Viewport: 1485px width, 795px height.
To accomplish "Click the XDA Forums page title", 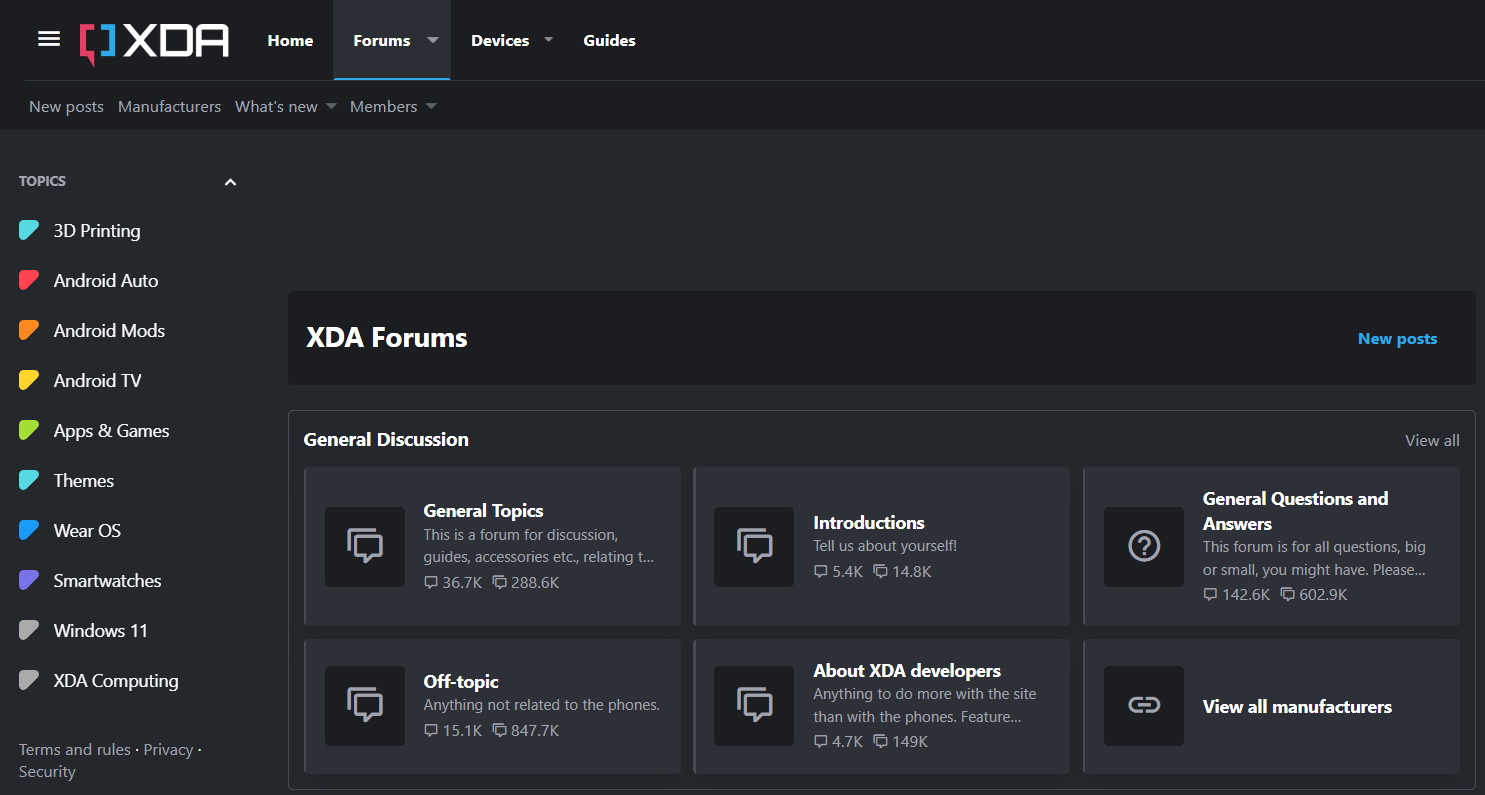I will (x=387, y=338).
